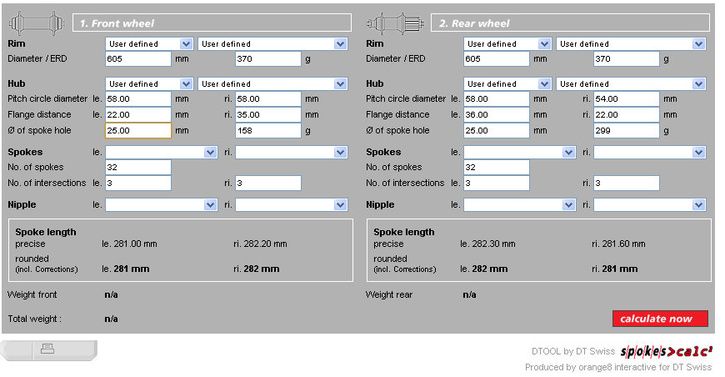Open rear wheel right Spokes dropdown

[650, 152]
